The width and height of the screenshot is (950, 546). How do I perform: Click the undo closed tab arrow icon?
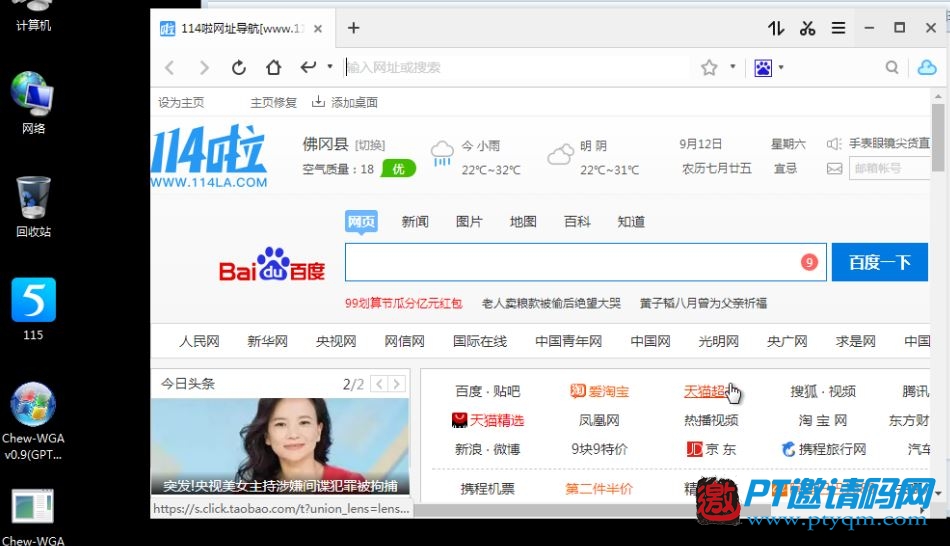[308, 67]
